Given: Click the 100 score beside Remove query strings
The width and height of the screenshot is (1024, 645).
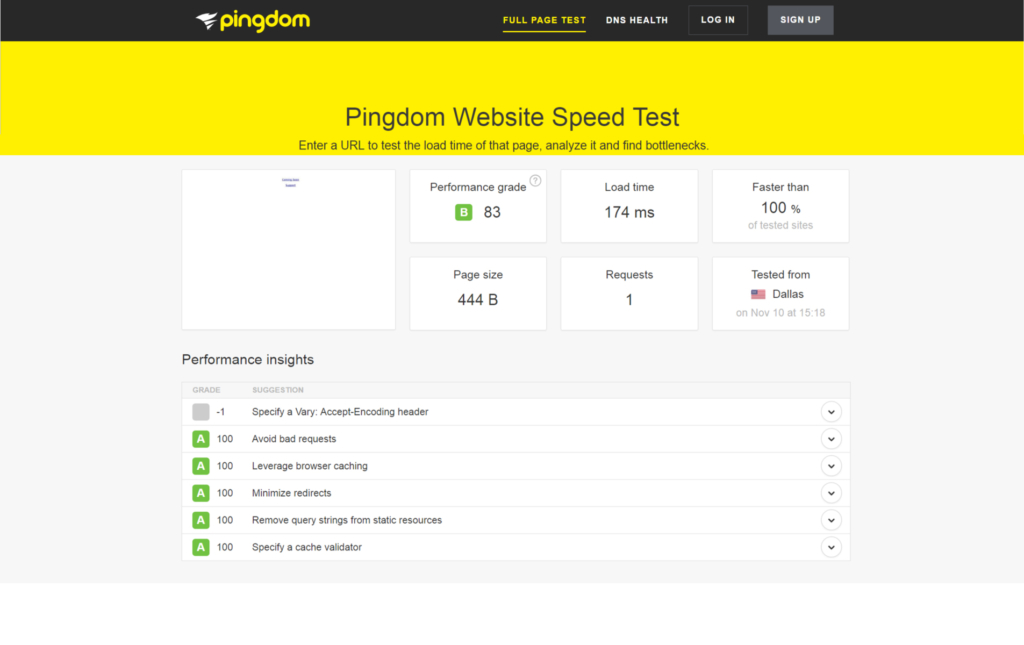Looking at the screenshot, I should 225,520.
